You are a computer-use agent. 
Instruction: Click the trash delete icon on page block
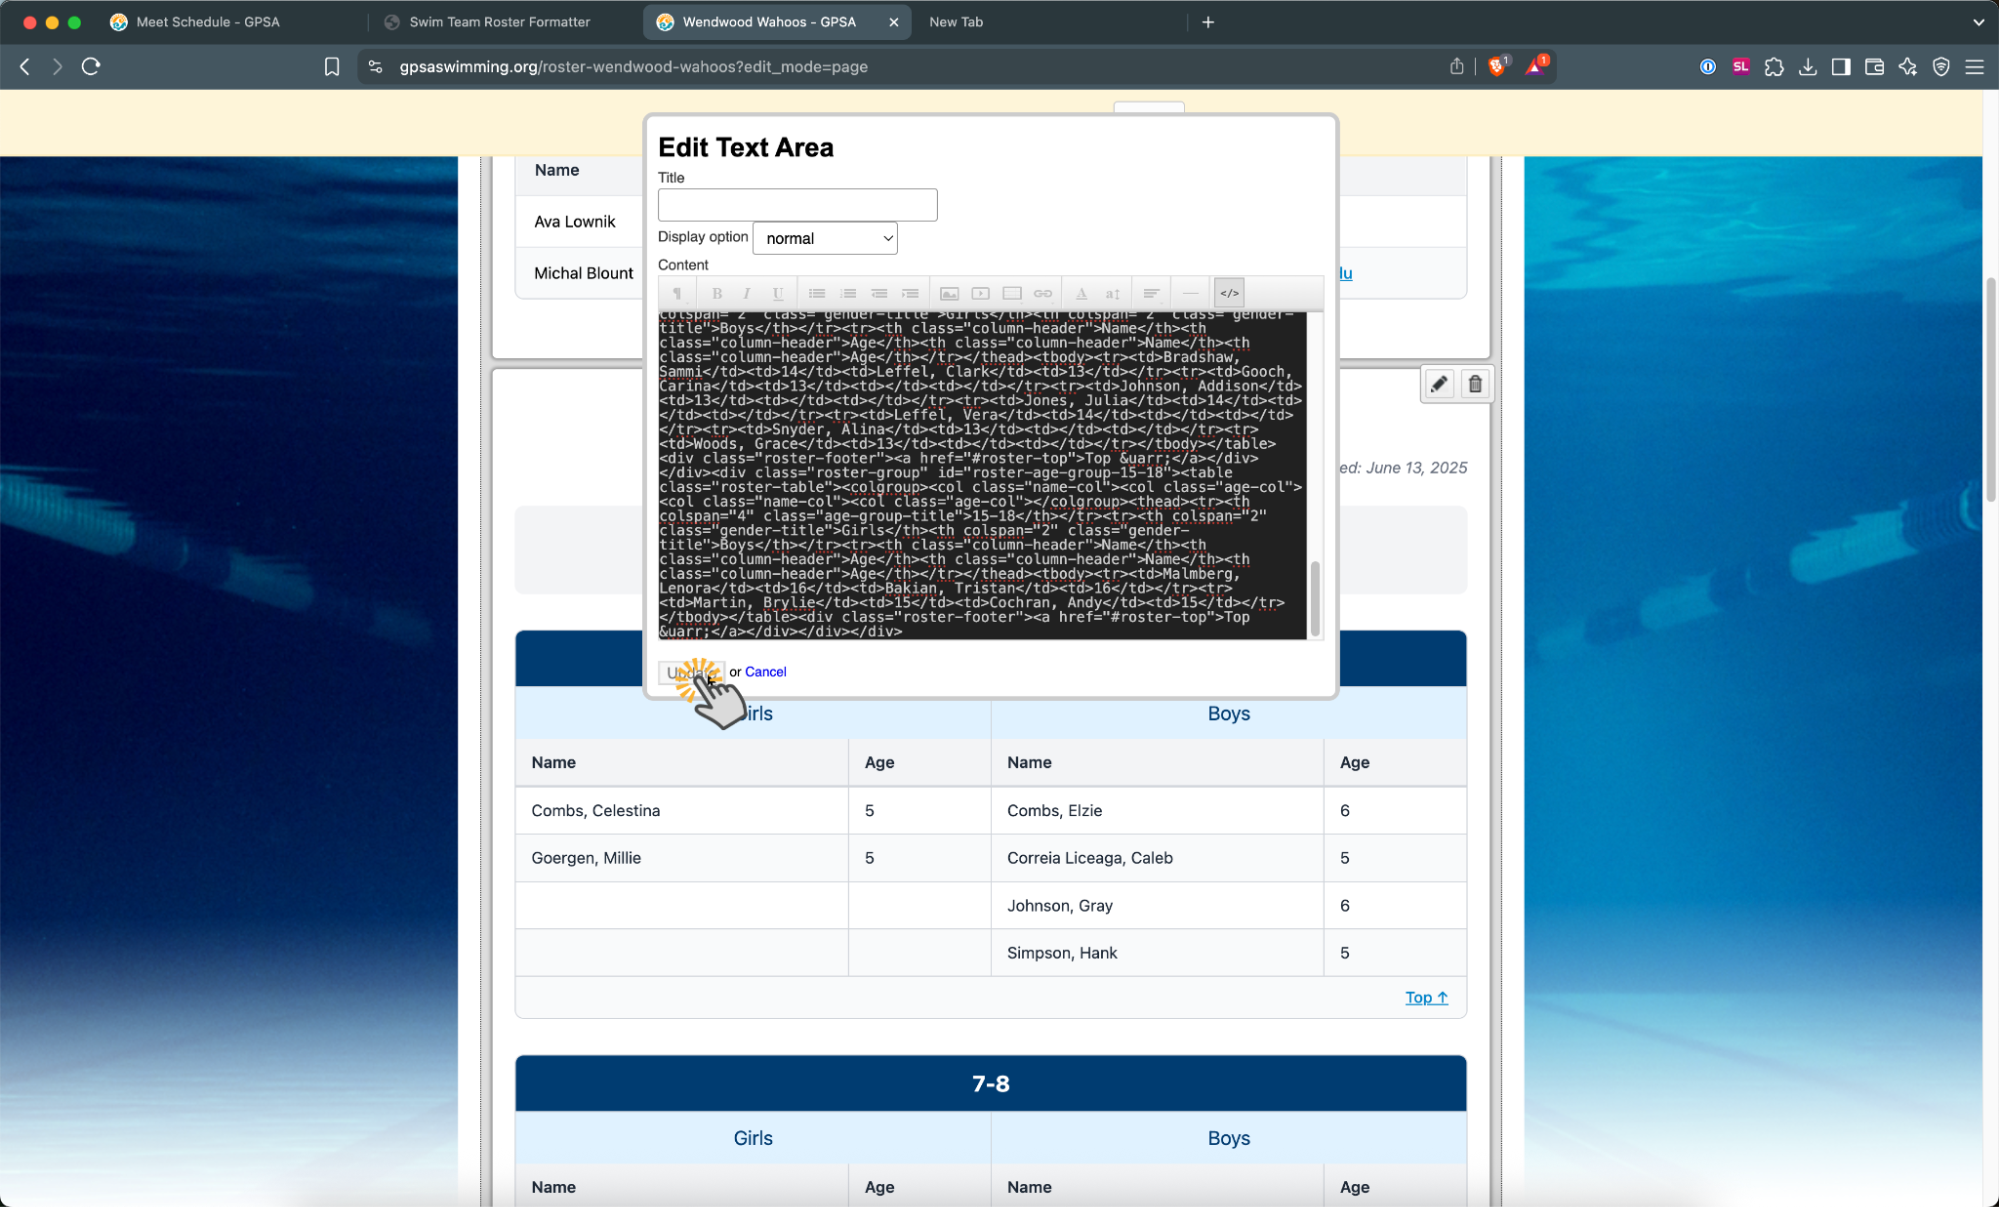point(1474,384)
